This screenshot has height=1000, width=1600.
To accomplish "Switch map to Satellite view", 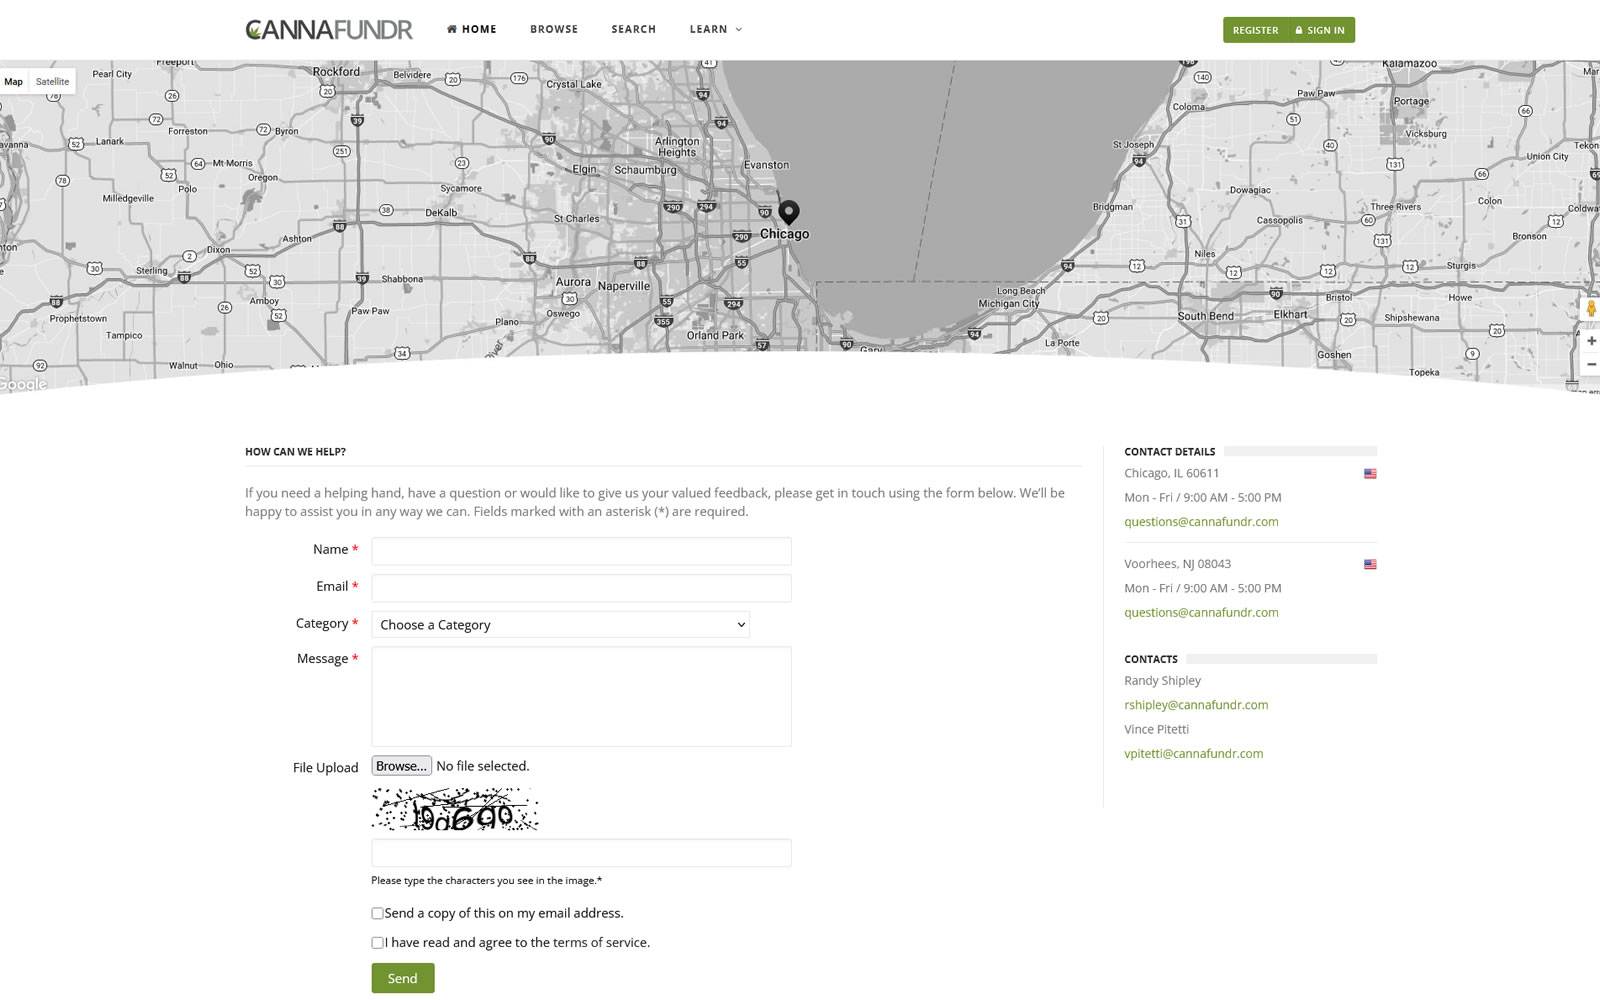I will (52, 82).
